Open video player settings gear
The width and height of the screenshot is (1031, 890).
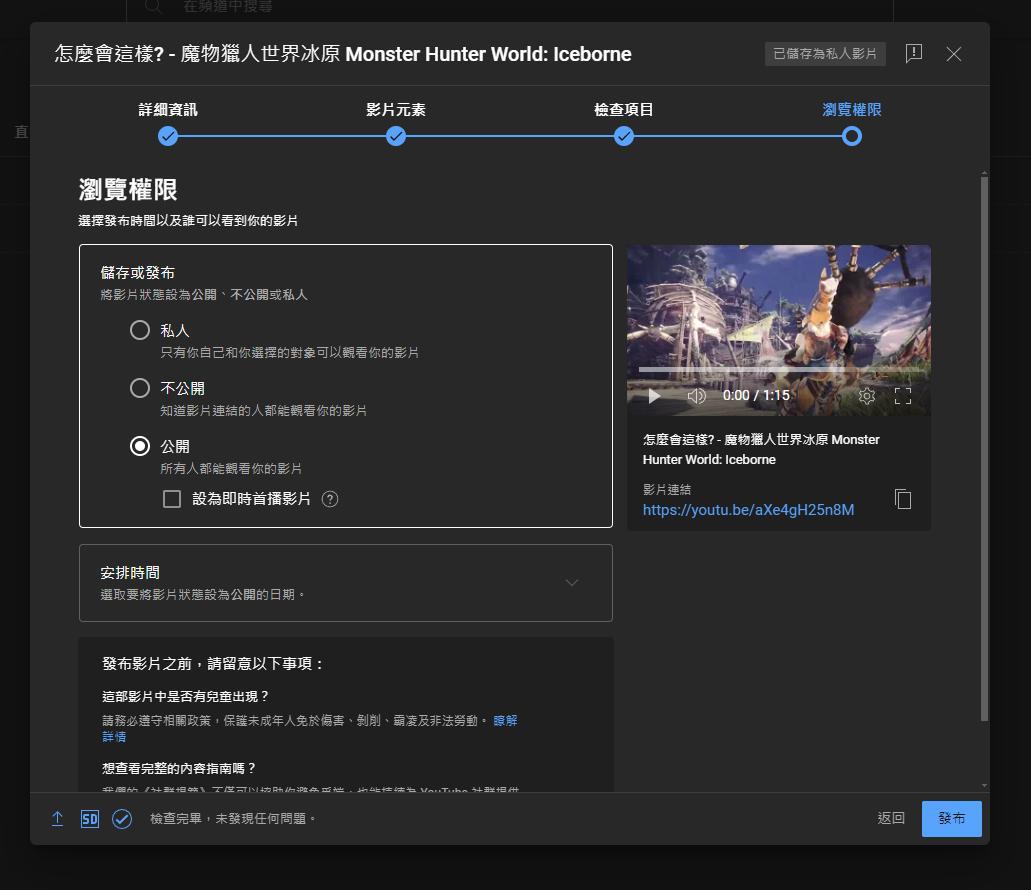coord(867,396)
